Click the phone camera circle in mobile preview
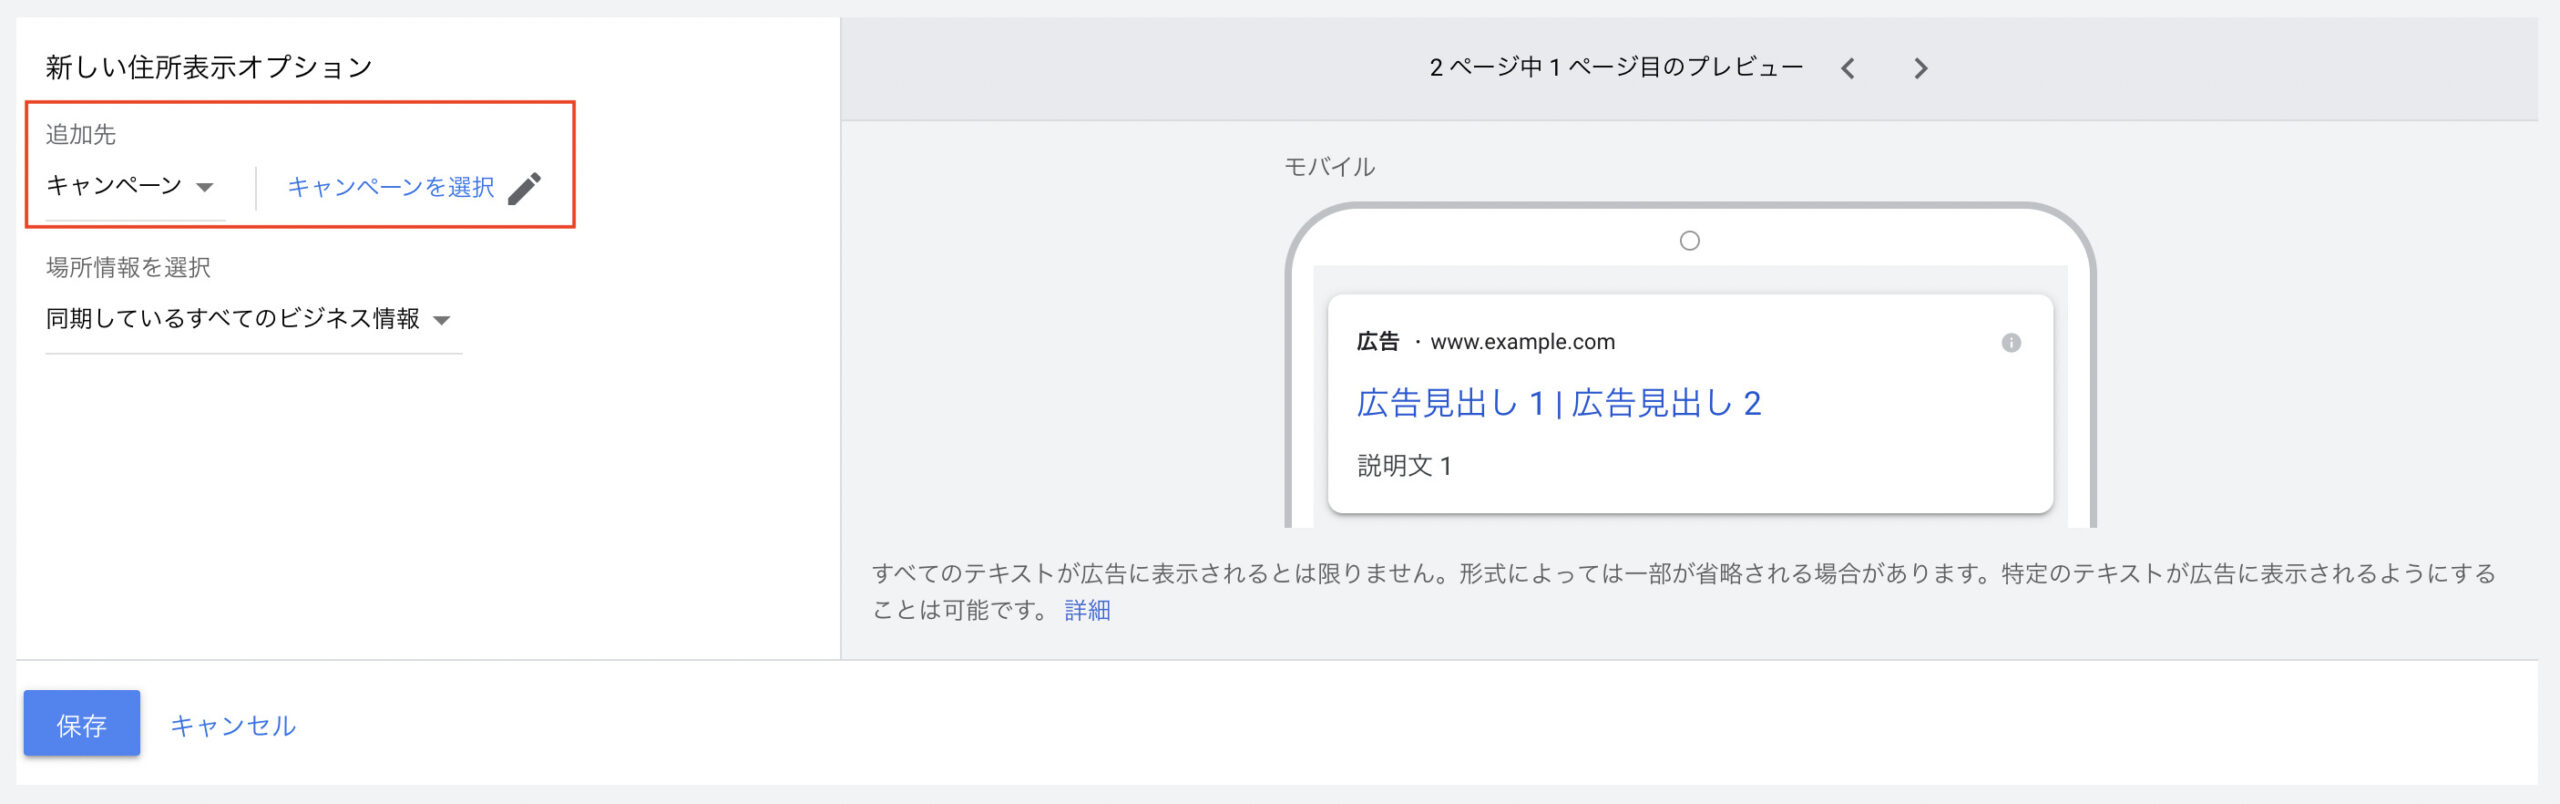 pos(1690,241)
